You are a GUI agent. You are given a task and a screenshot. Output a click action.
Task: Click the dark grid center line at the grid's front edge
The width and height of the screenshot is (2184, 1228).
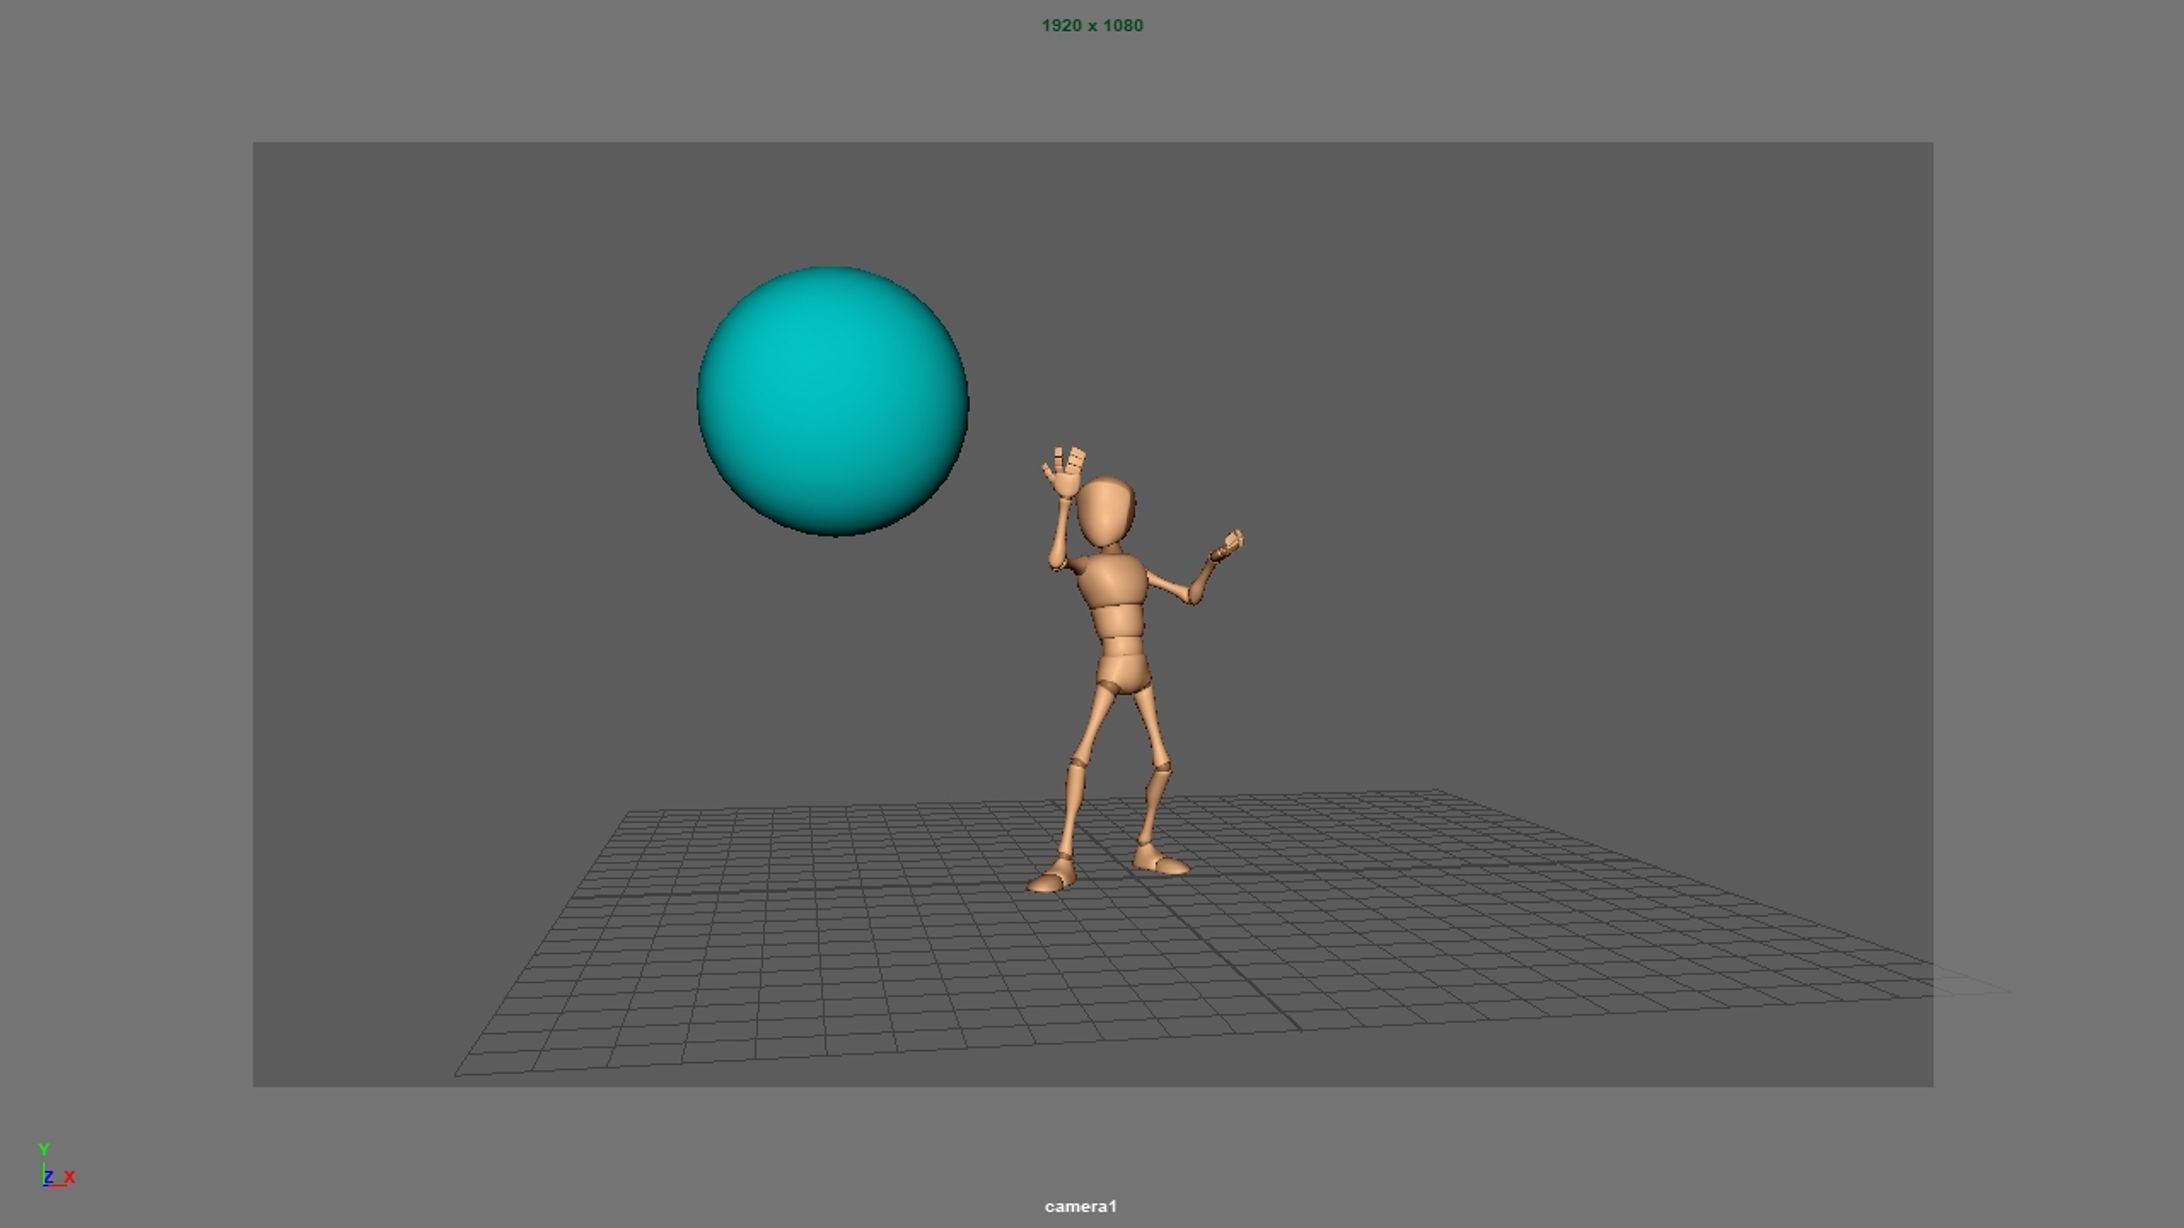point(1297,1026)
